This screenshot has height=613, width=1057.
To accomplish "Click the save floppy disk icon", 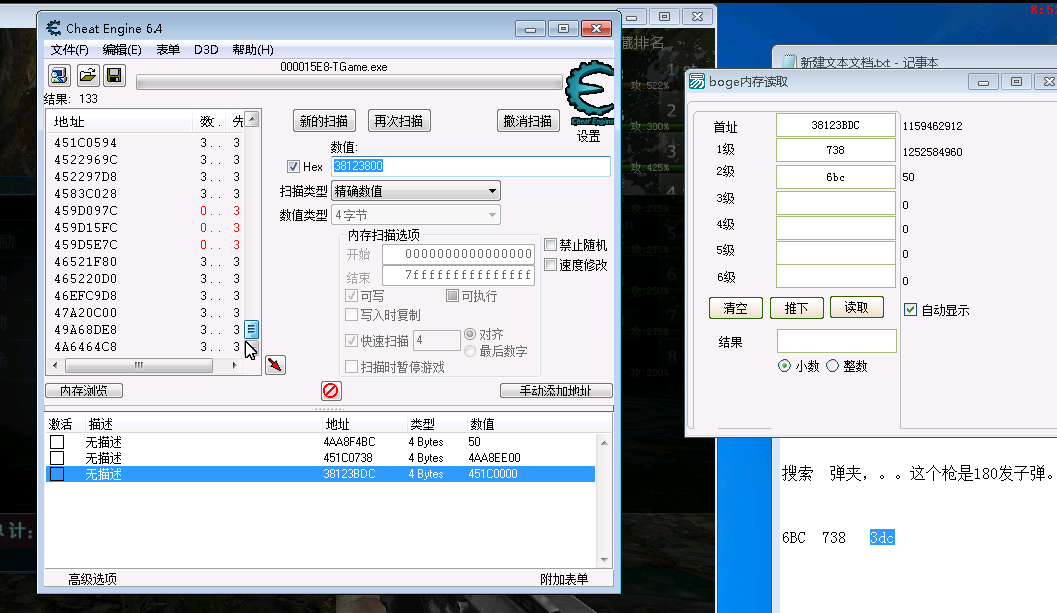I will point(115,76).
